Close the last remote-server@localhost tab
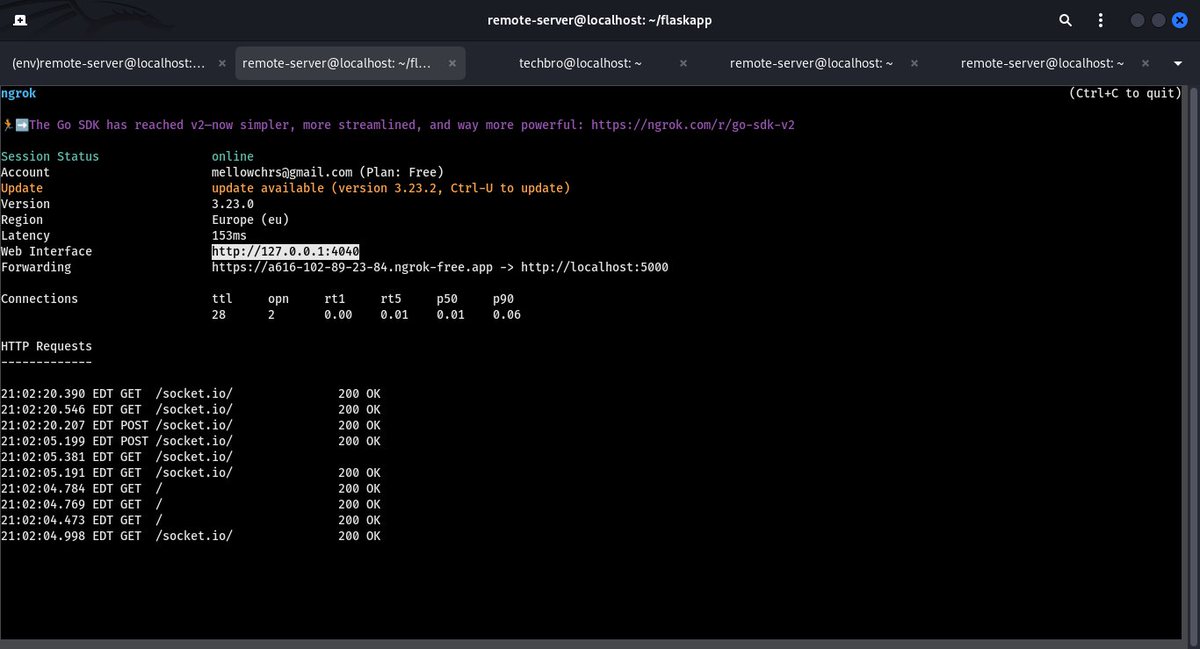The image size is (1200, 649). 1144,63
